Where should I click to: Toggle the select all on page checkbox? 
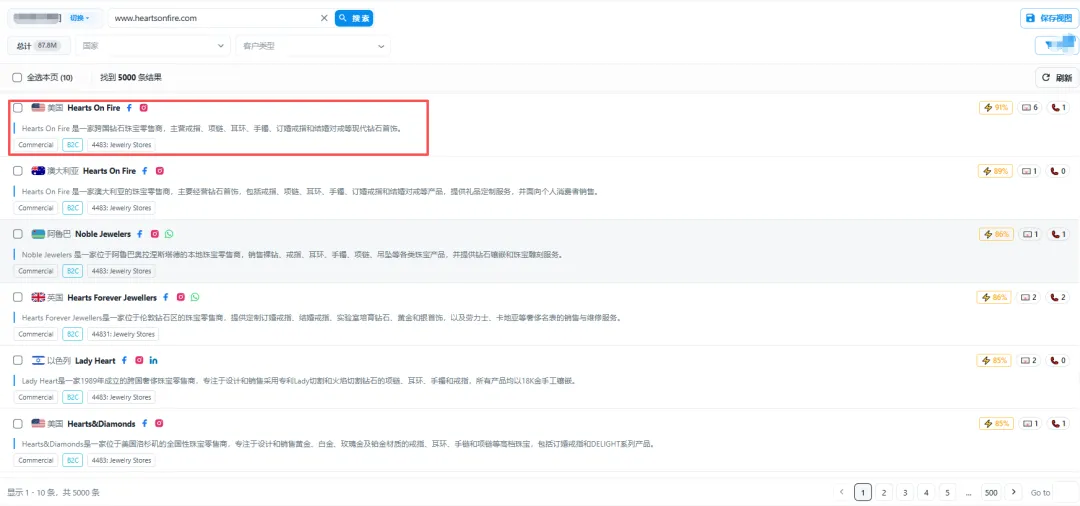tap(17, 78)
